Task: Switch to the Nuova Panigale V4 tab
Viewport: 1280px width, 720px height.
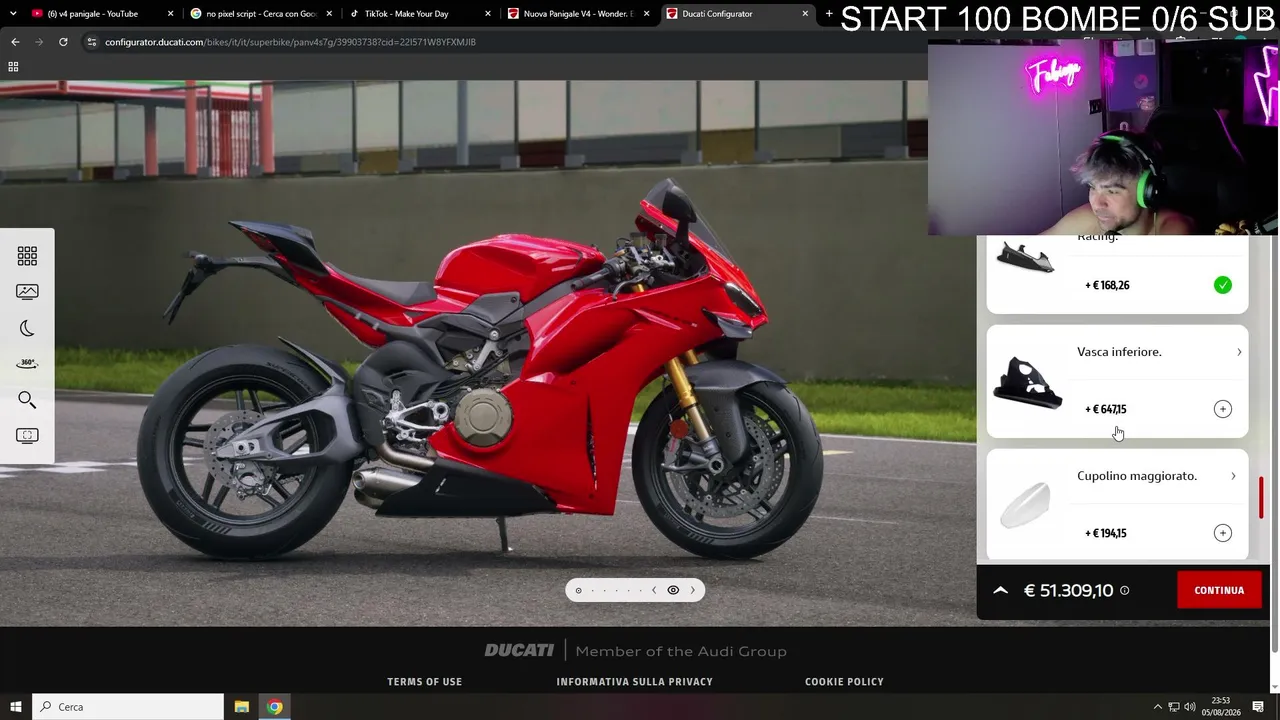Action: pos(578,14)
